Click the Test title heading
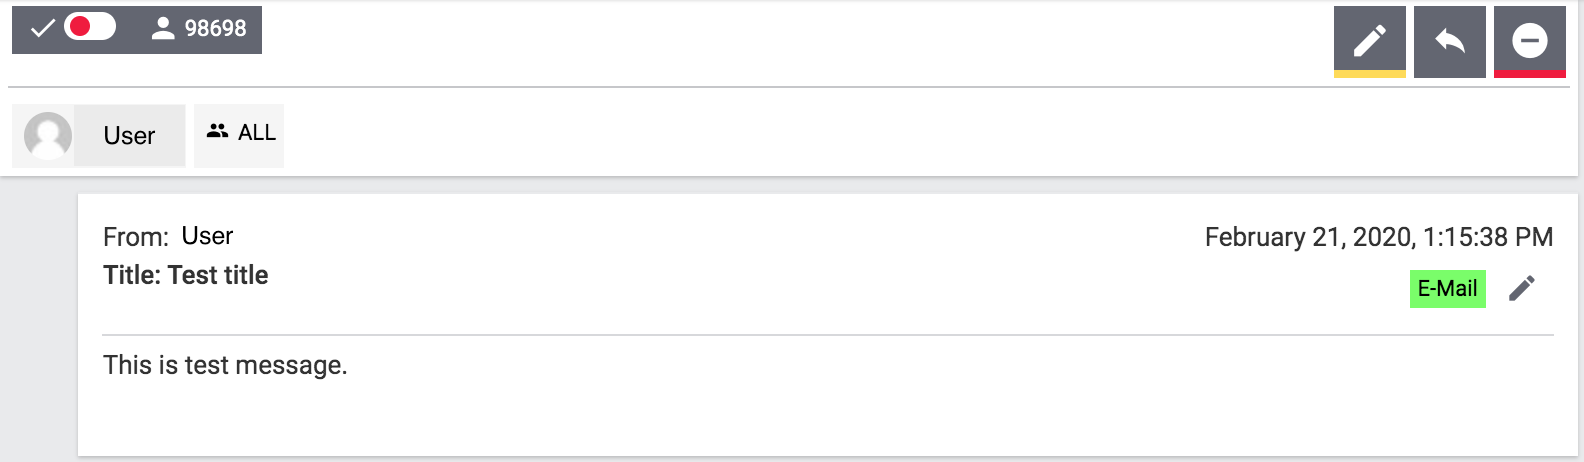Viewport: 1584px width, 462px height. coord(186,275)
